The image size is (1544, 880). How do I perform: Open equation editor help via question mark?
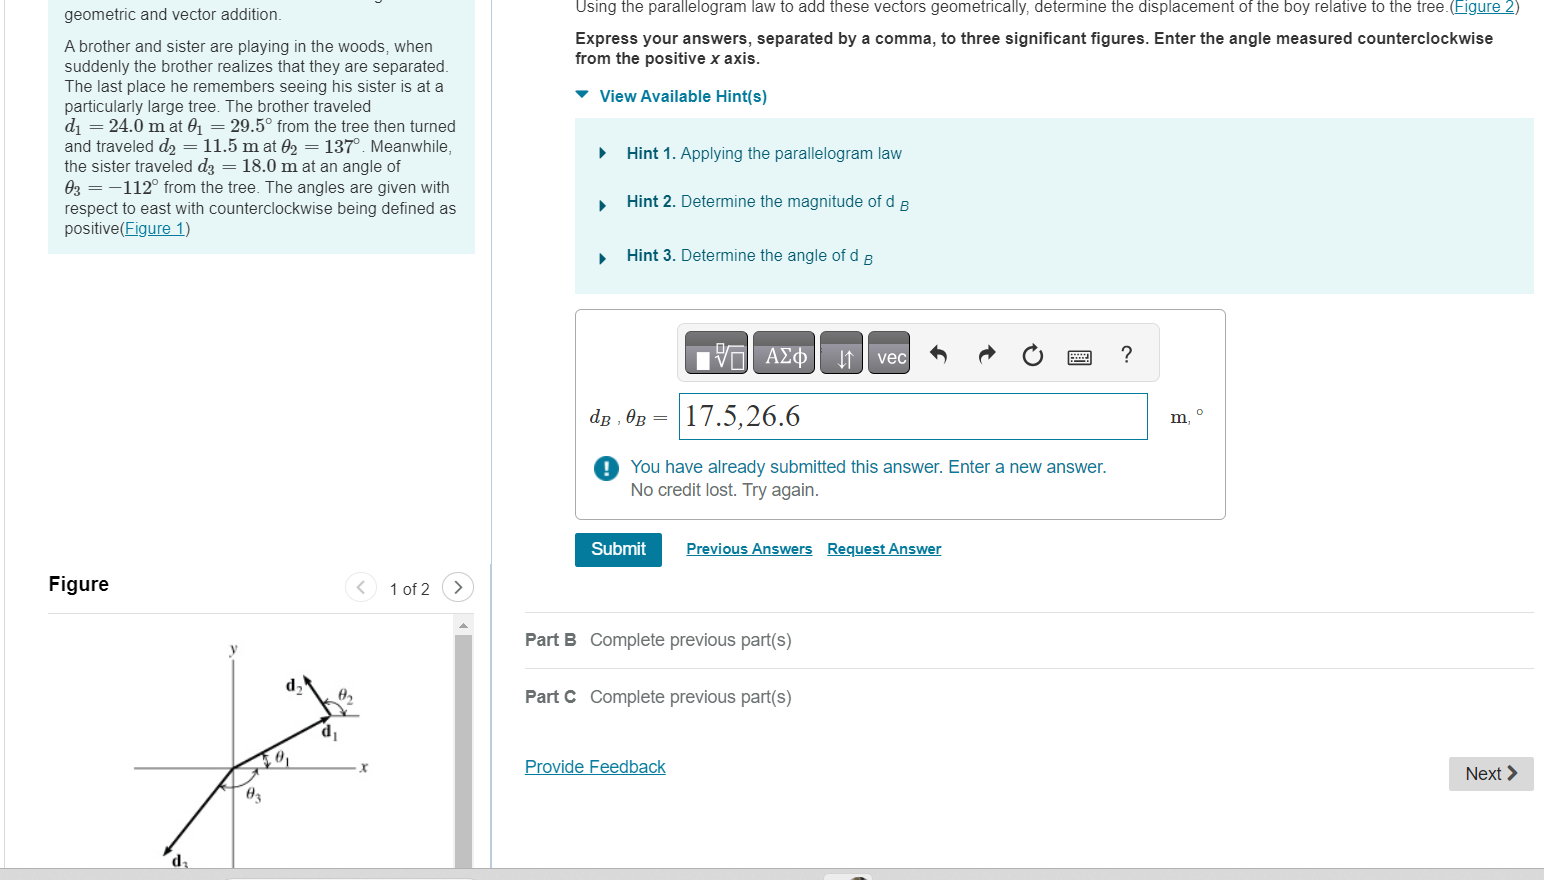tap(1126, 354)
